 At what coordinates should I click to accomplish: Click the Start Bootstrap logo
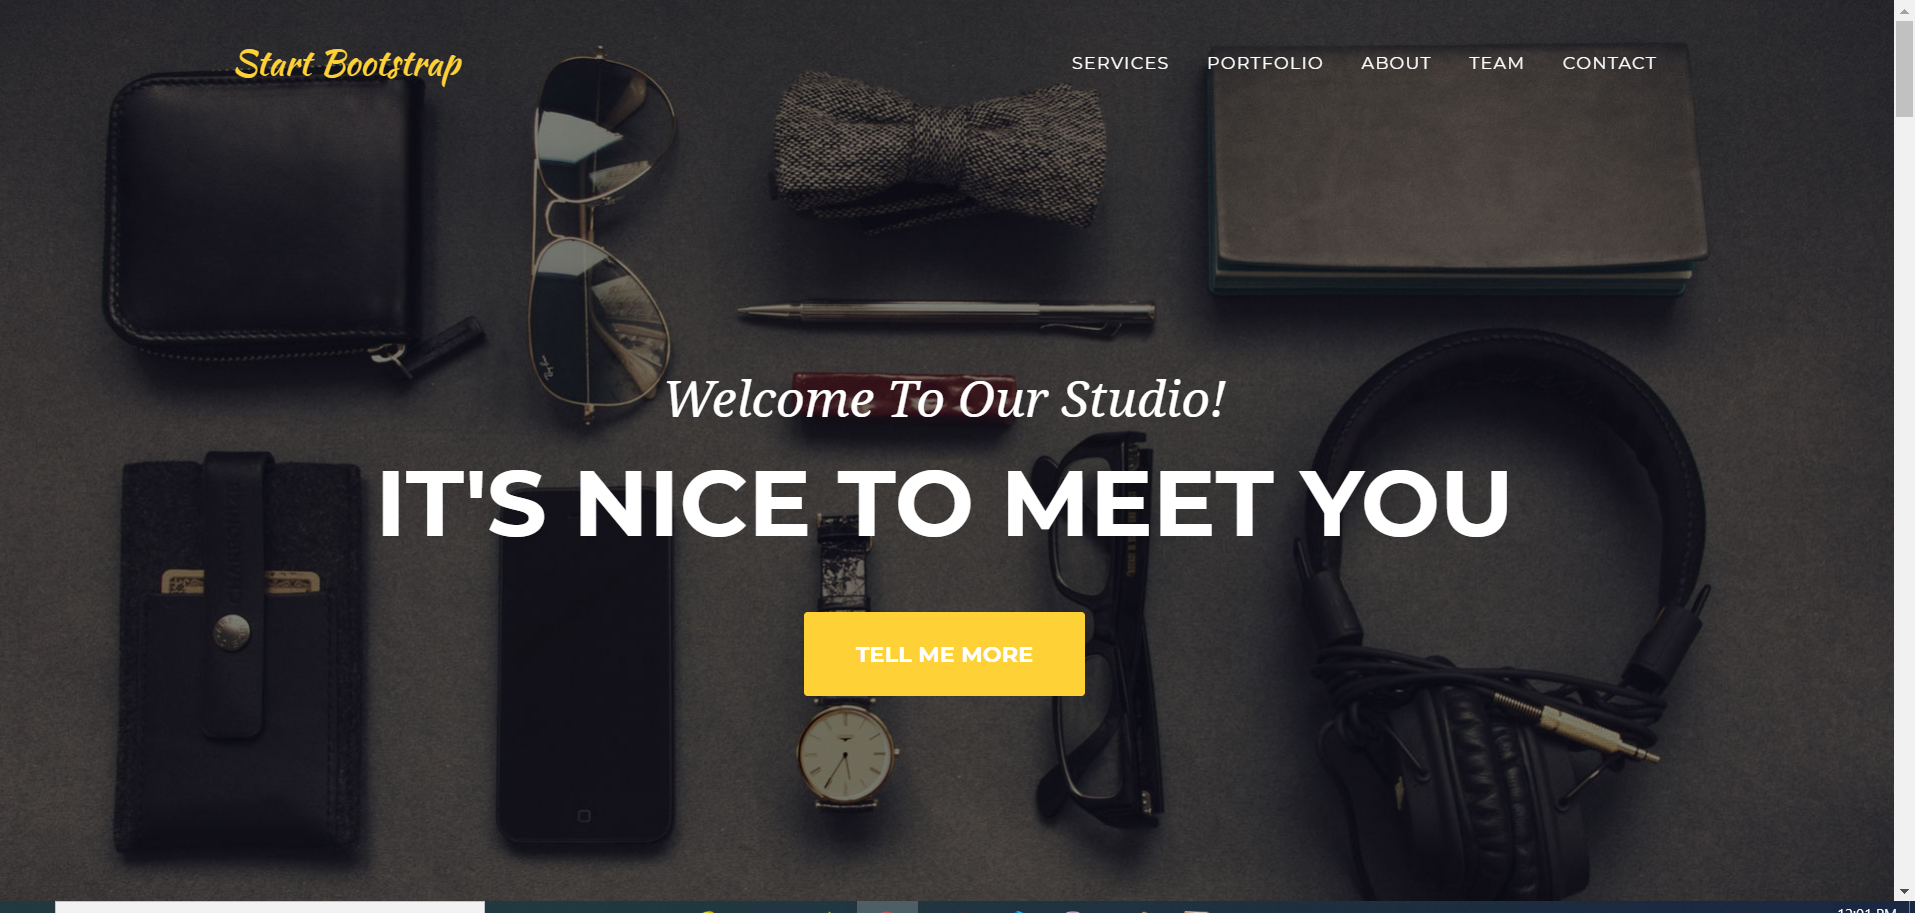(348, 65)
